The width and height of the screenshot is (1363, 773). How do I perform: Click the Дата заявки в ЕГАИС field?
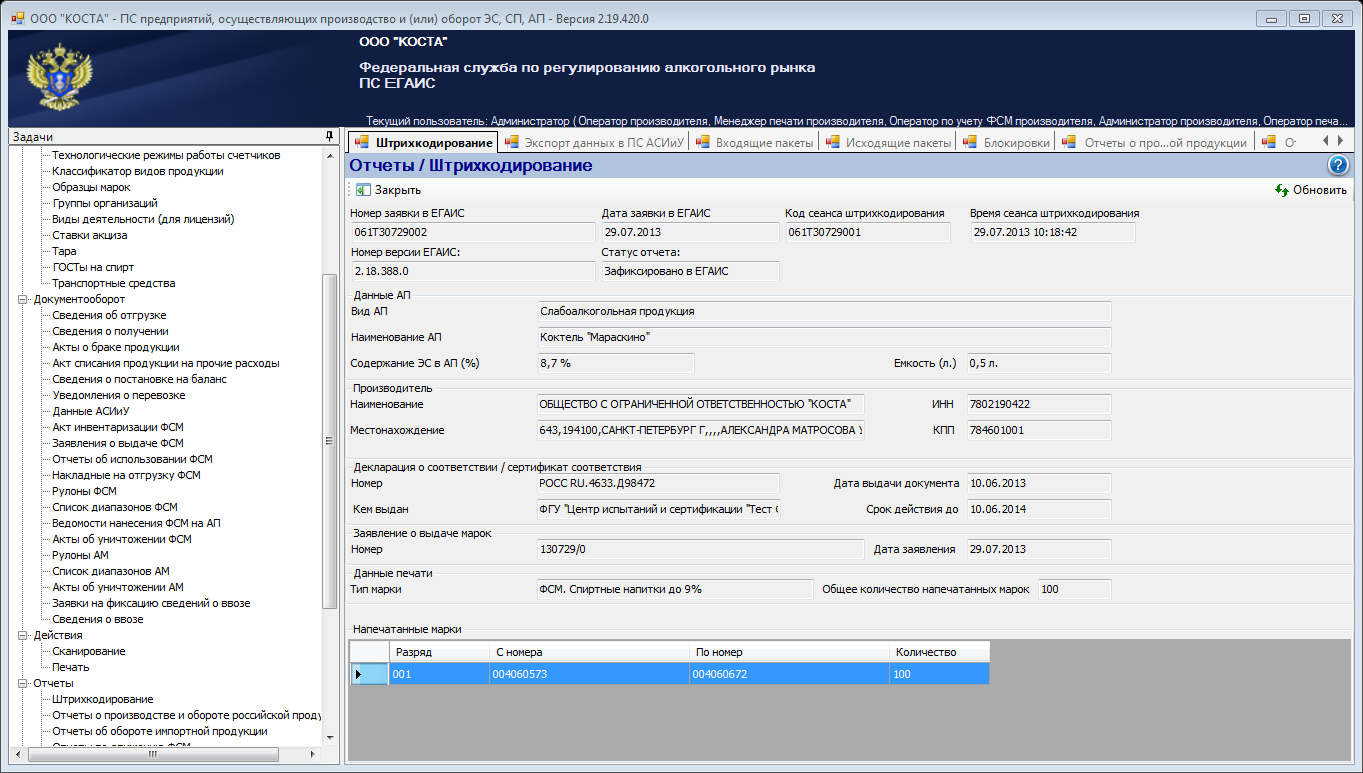[x=690, y=232]
